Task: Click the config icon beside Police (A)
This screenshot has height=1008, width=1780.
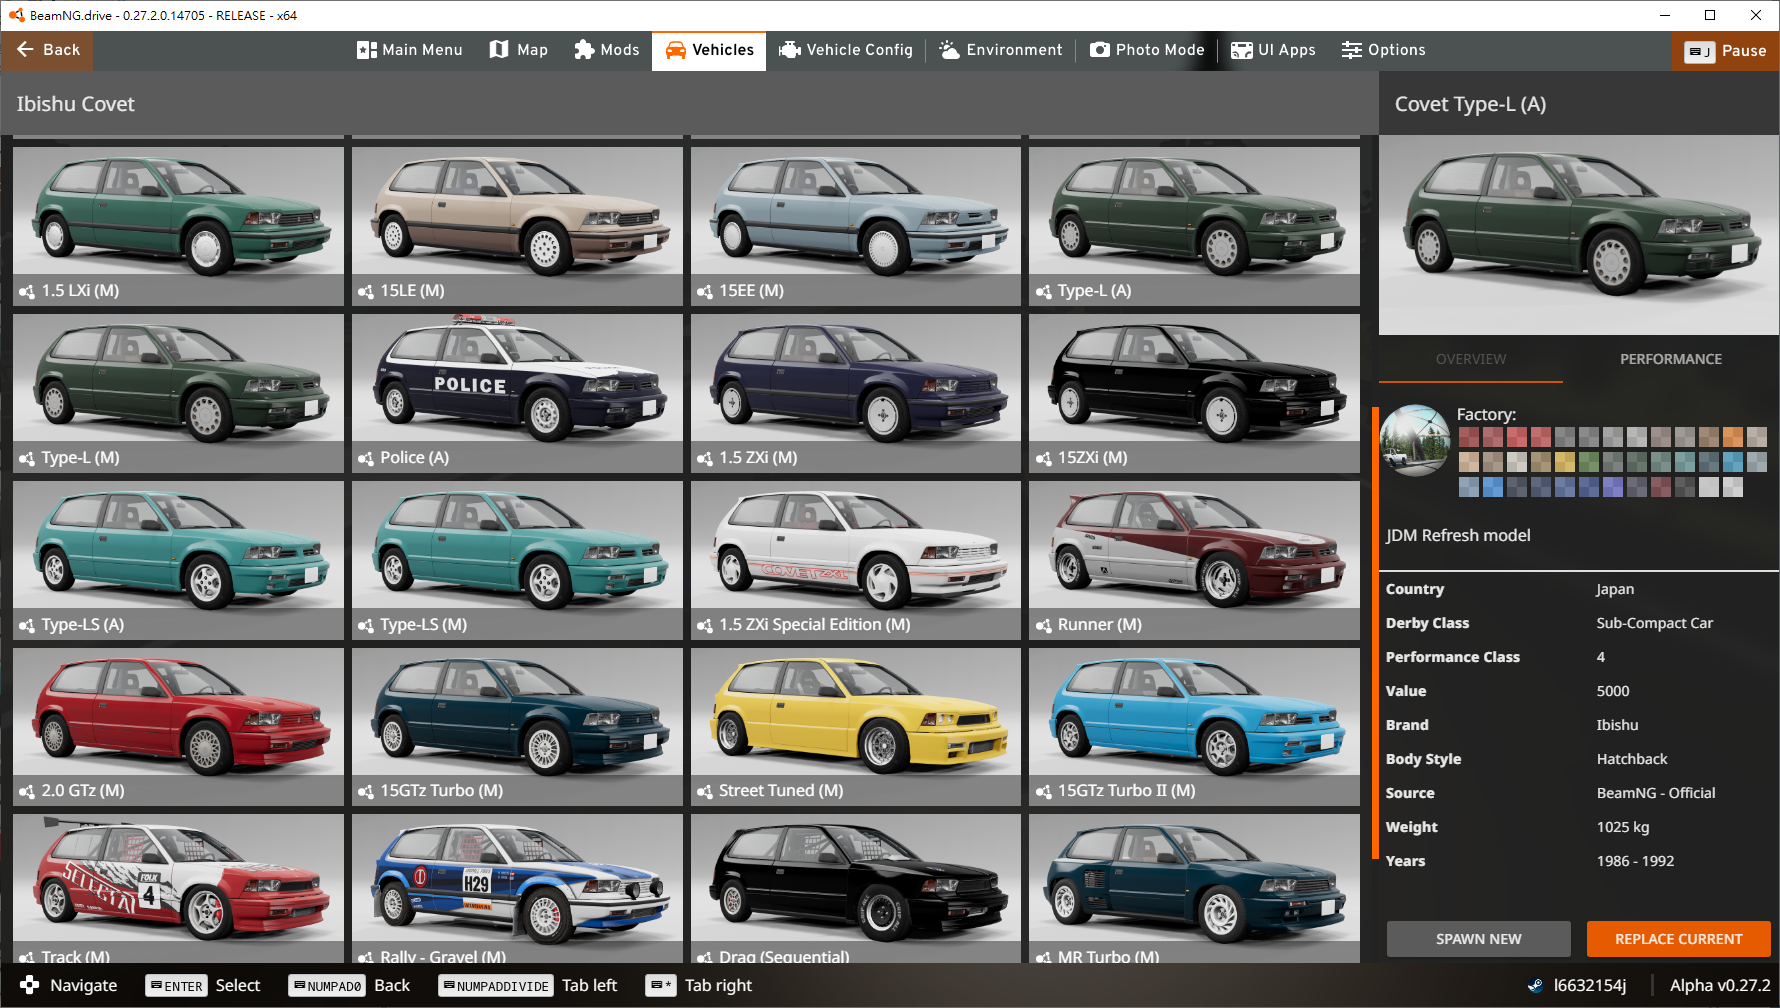Action: point(366,459)
